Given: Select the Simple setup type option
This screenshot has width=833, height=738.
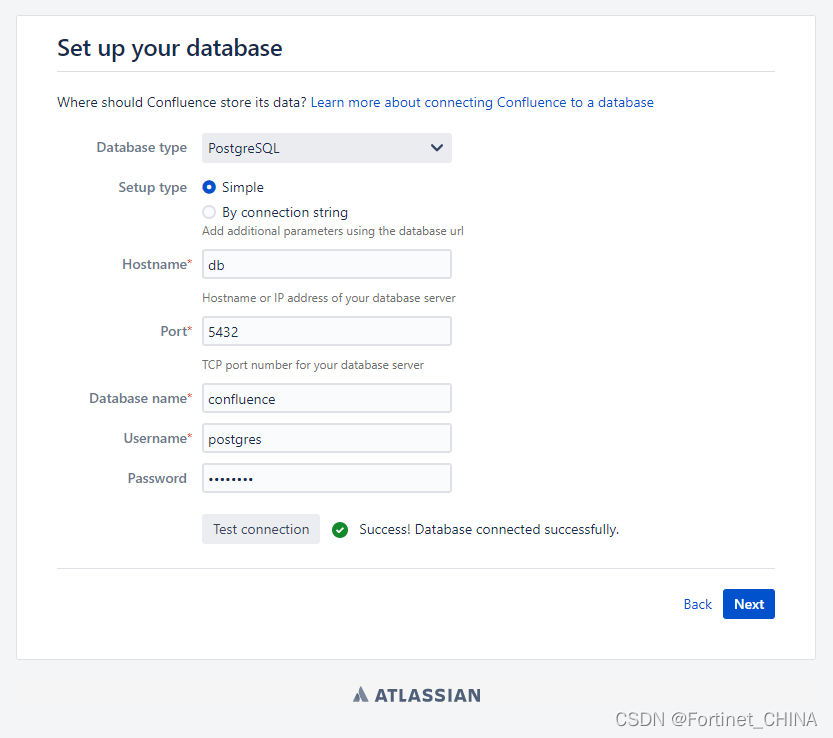Looking at the screenshot, I should 209,187.
